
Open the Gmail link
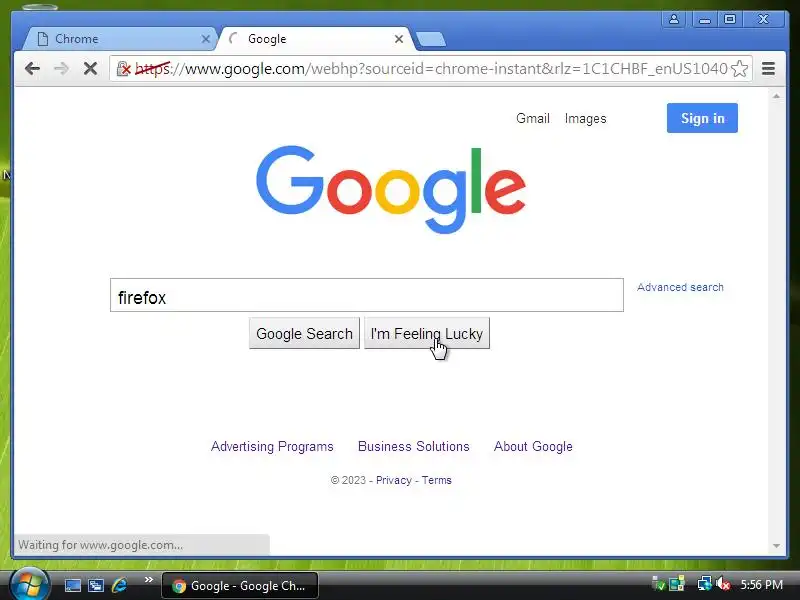[x=533, y=118]
